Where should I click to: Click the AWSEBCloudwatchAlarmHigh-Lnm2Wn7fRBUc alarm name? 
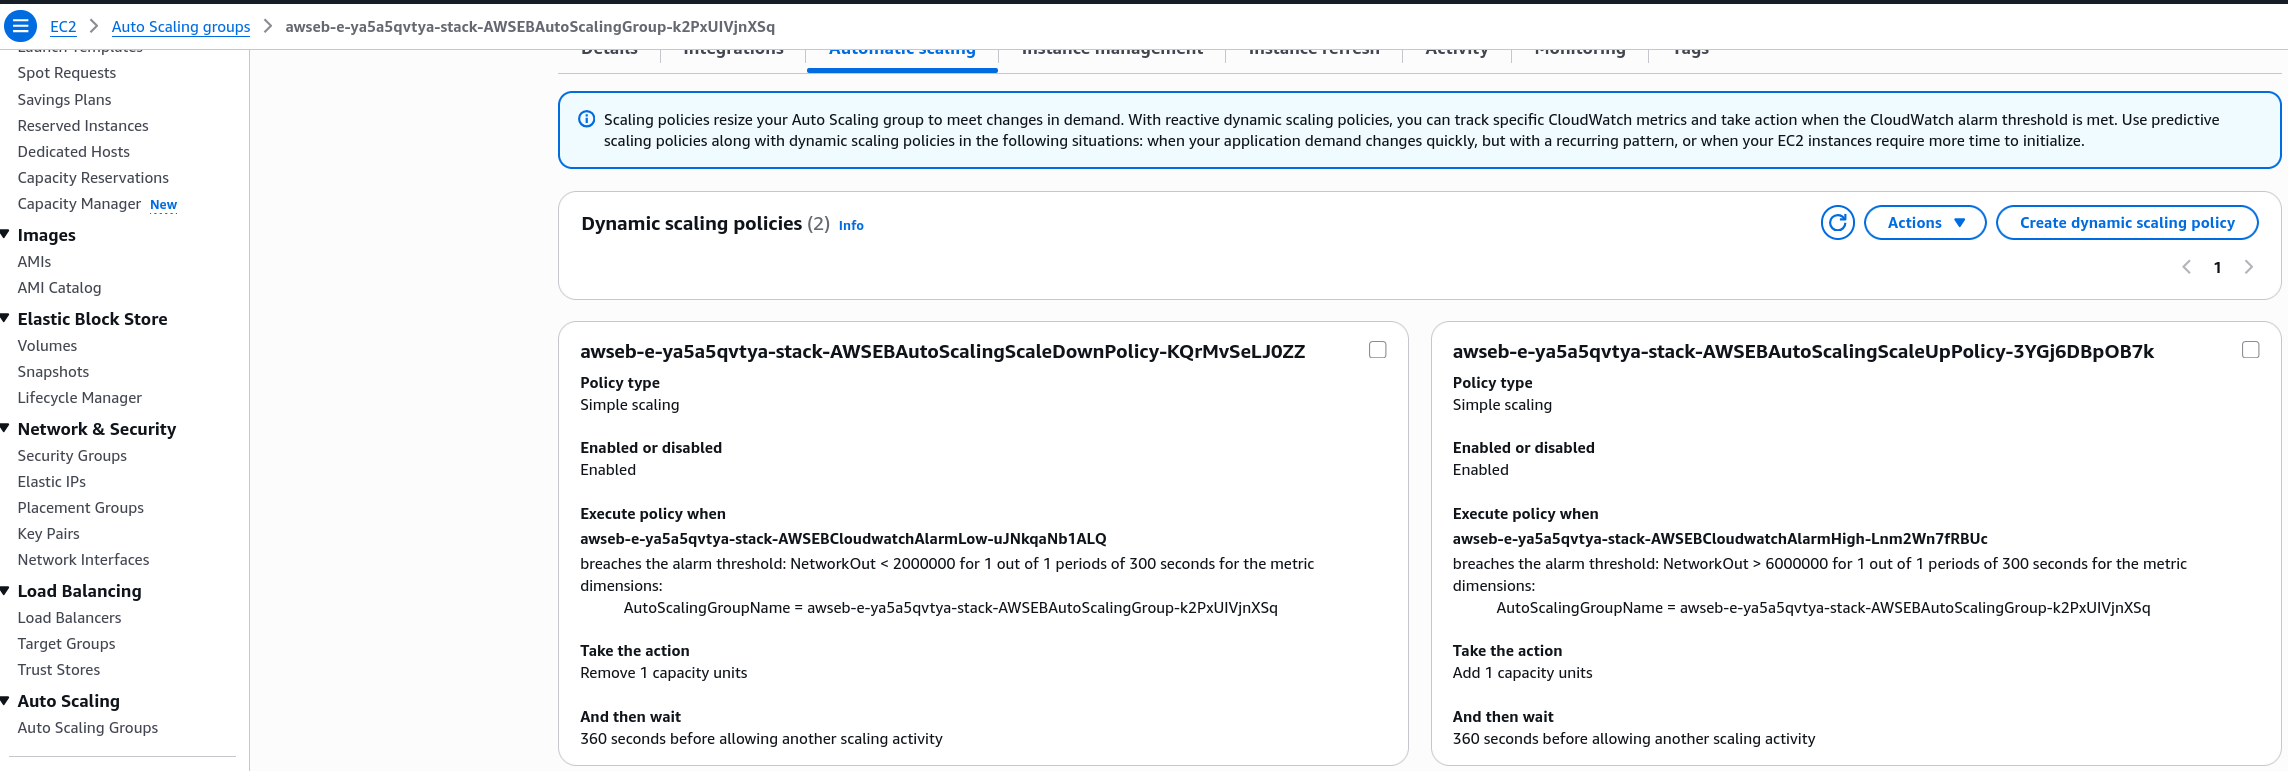pos(1720,539)
